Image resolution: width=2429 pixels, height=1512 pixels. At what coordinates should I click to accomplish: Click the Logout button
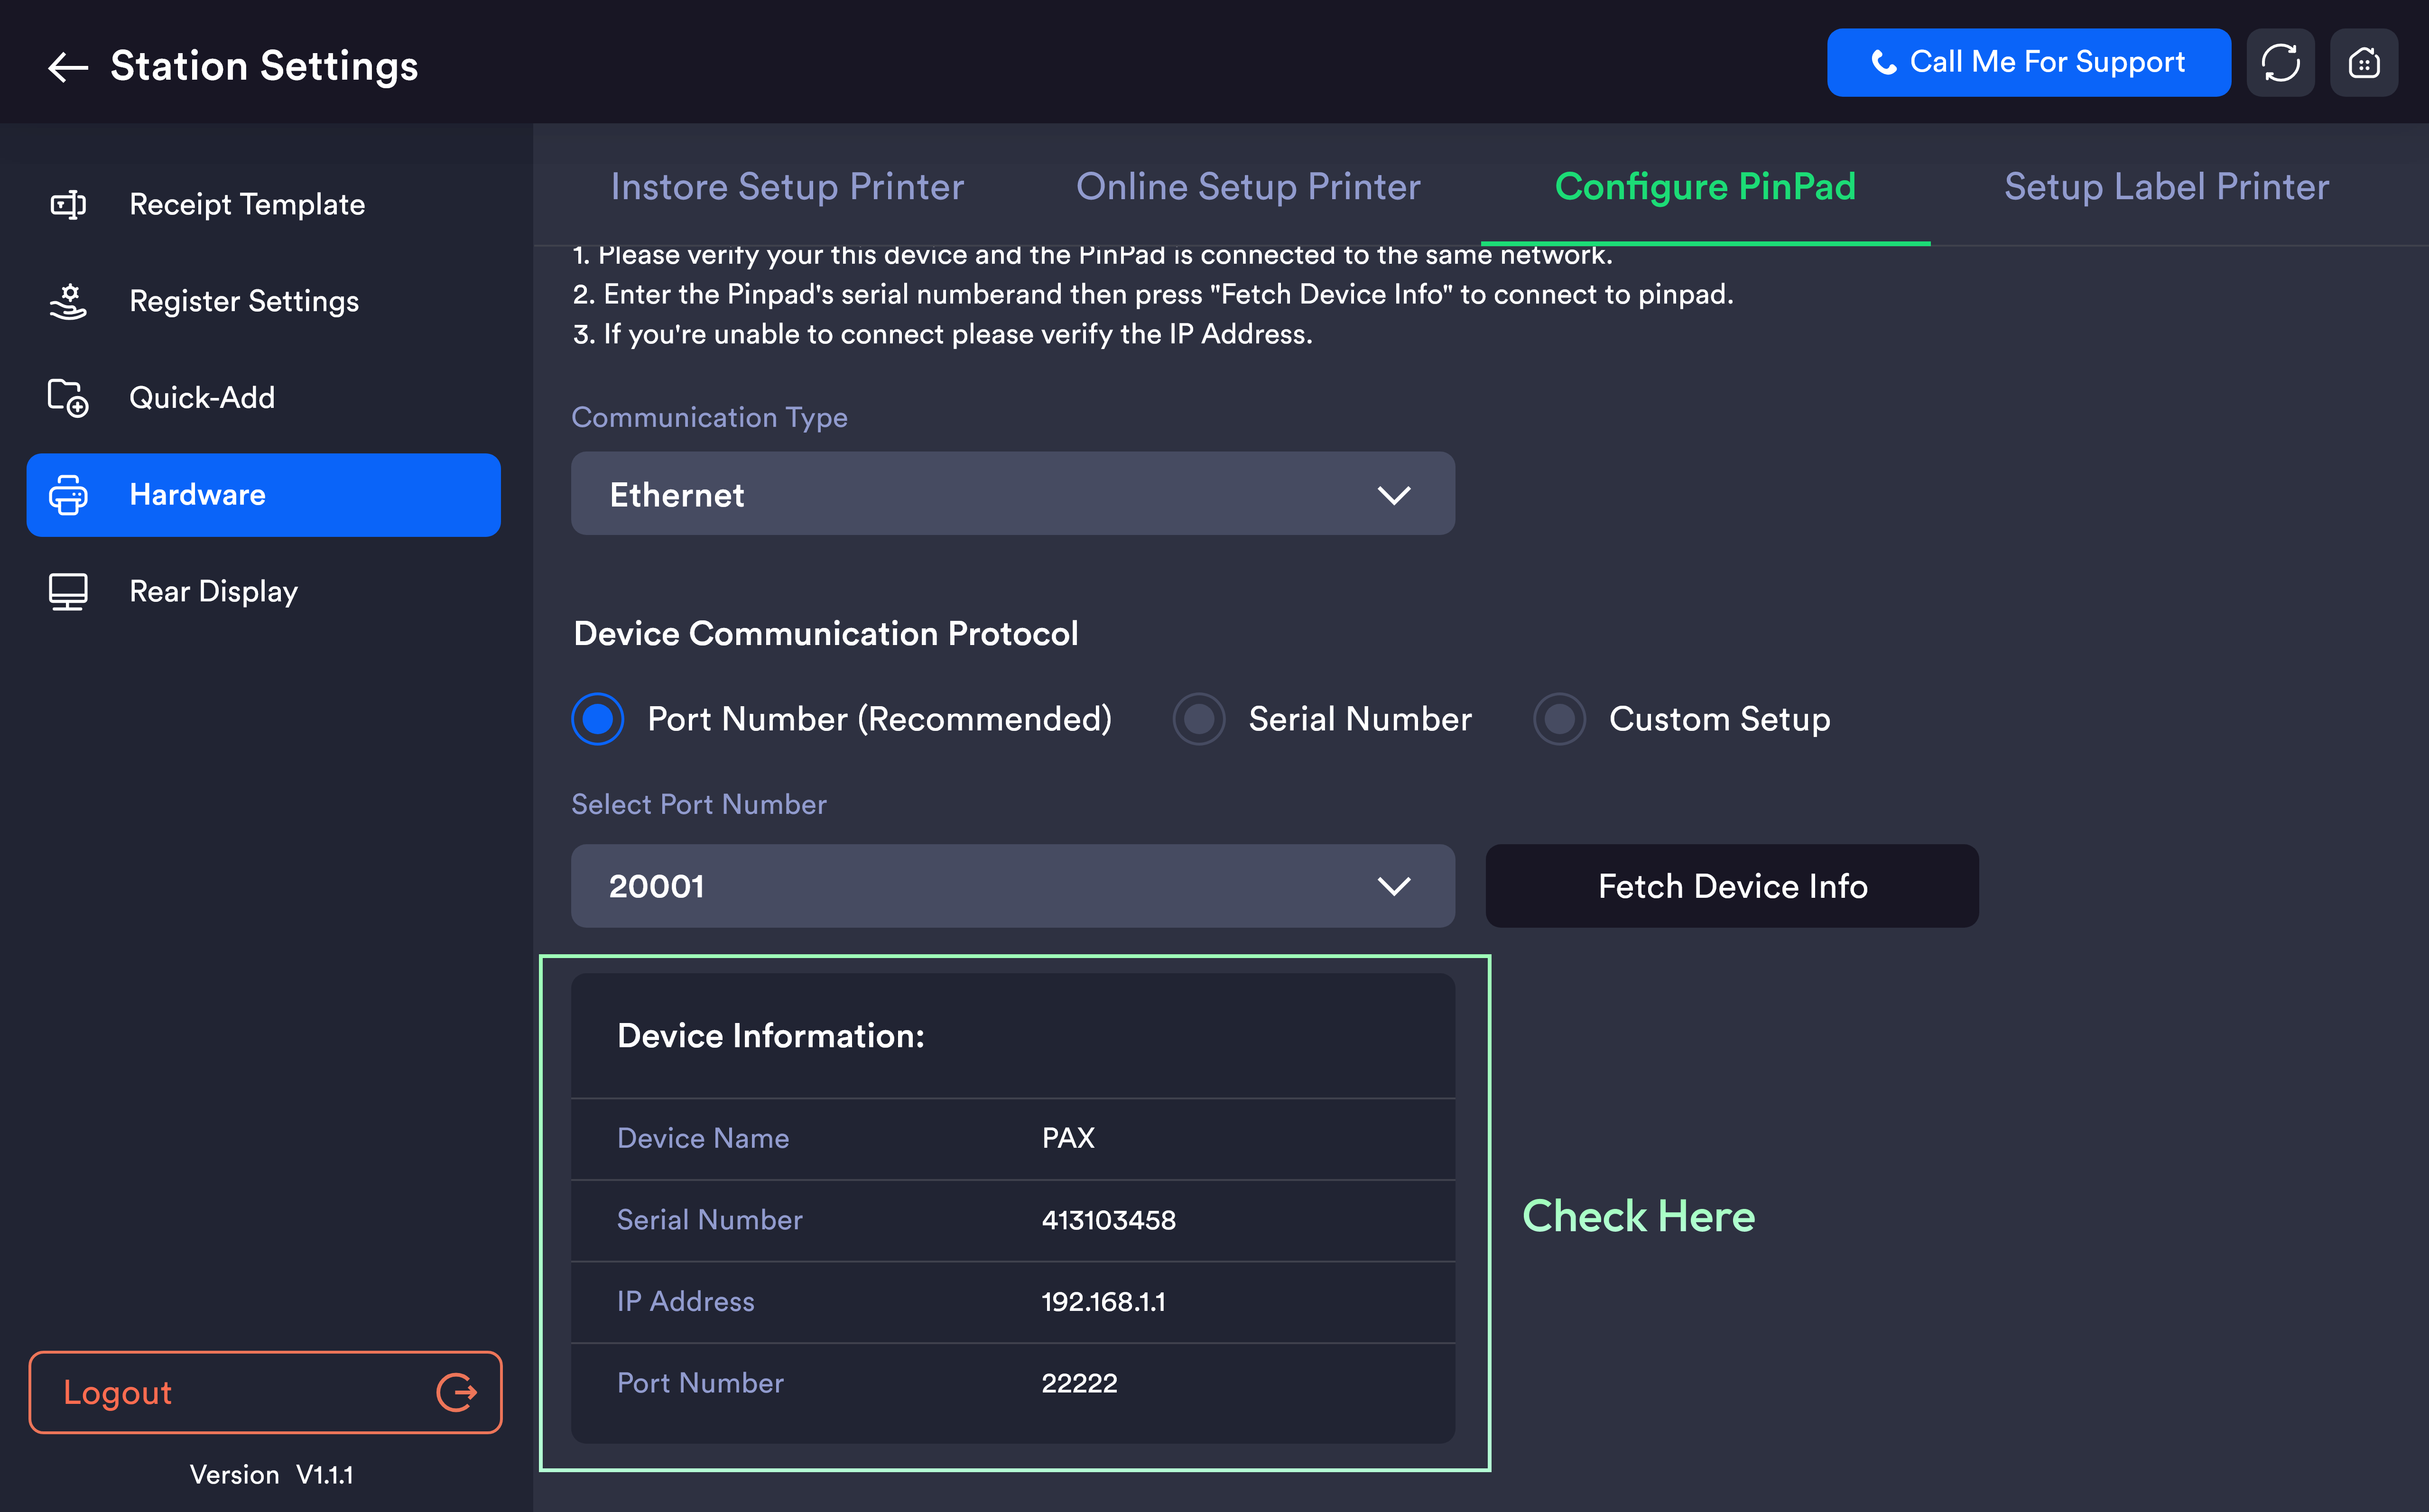[265, 1392]
